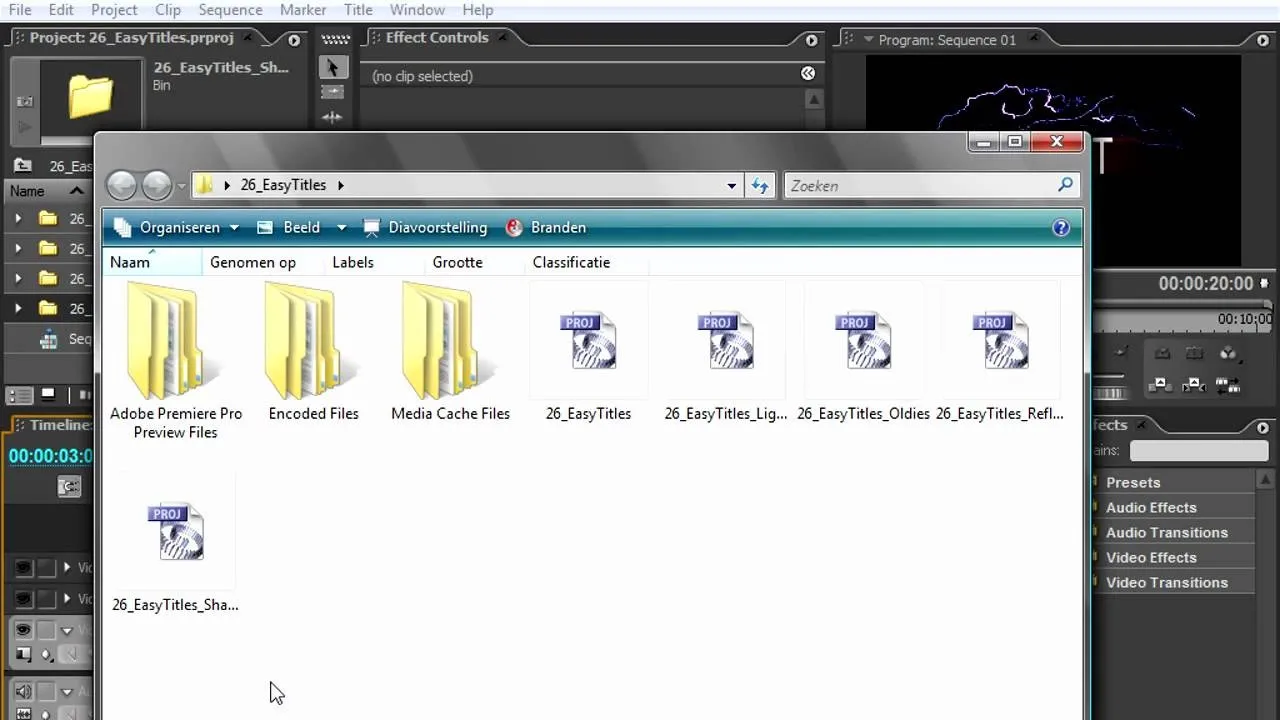Screen dimensions: 1280x720
Task: Select the 26_EasyTitles_Refl... project file
Action: (x=999, y=352)
